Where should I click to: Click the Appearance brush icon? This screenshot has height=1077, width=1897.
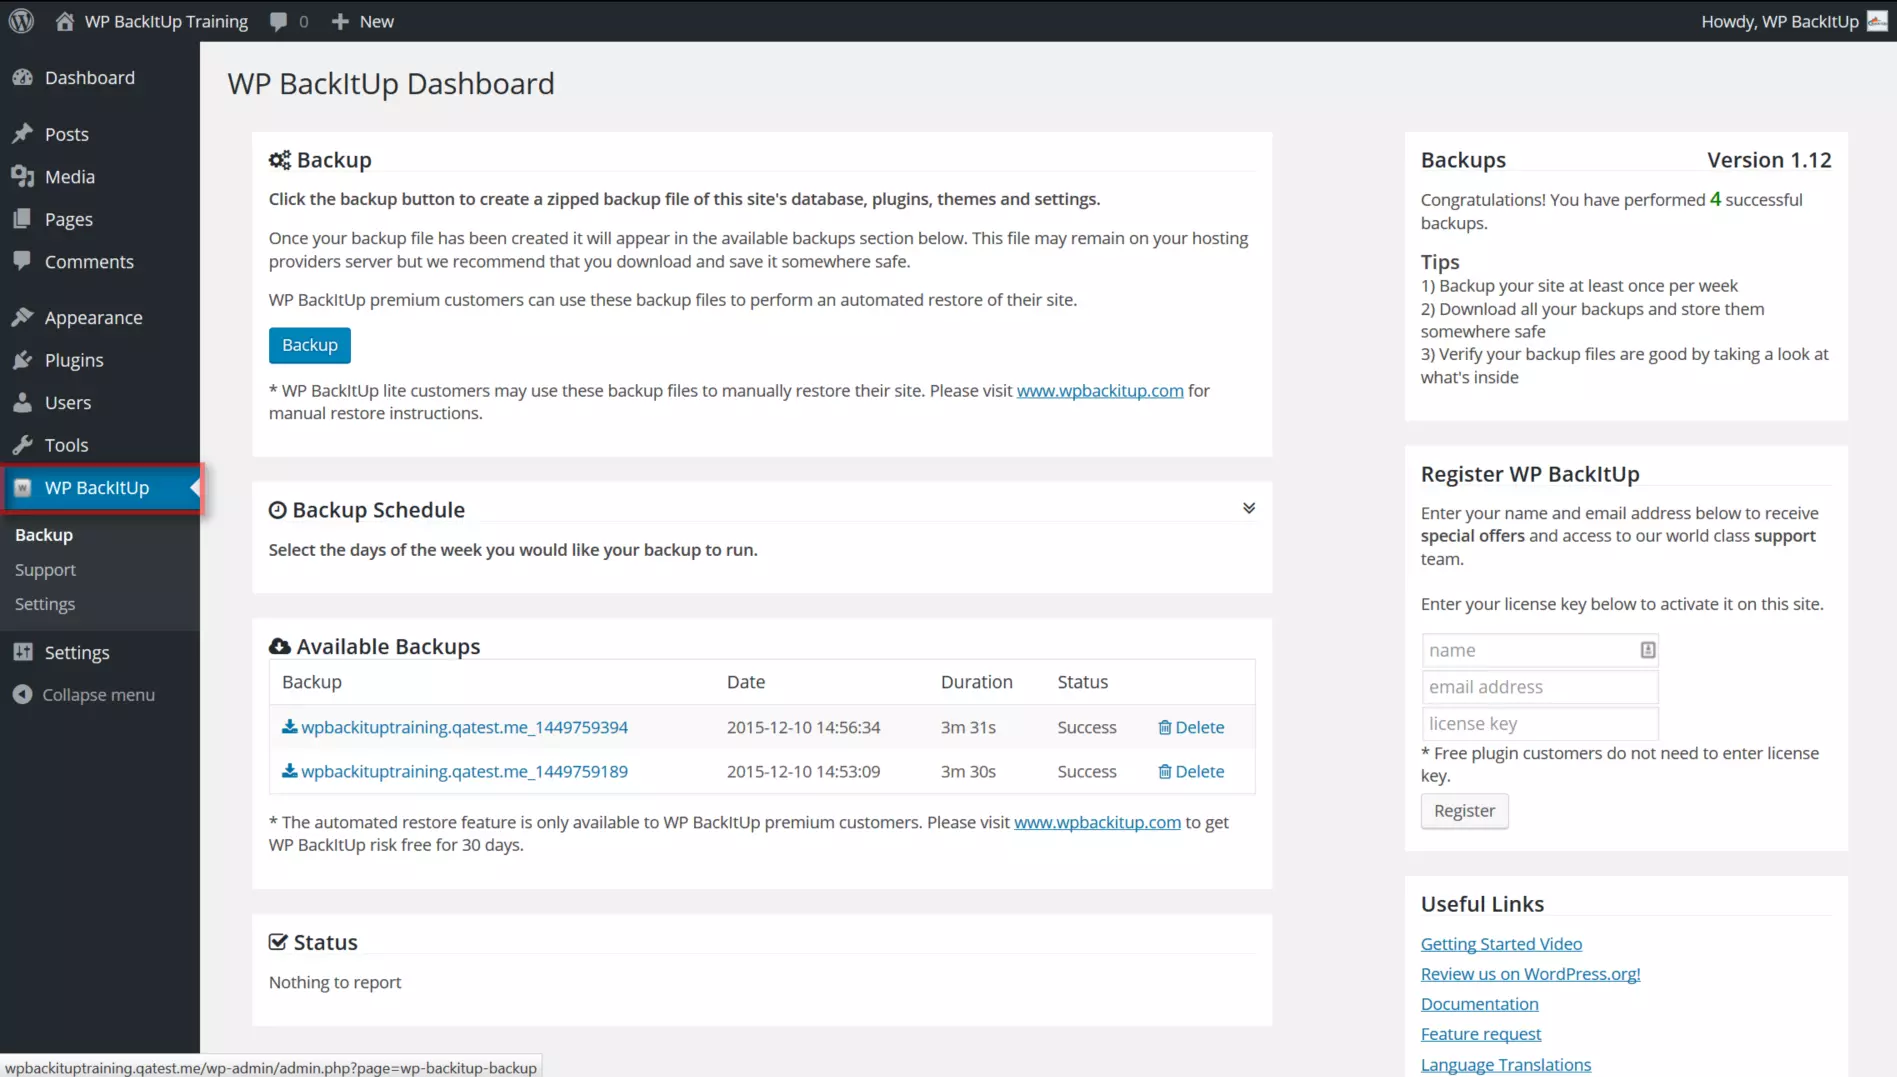point(23,317)
